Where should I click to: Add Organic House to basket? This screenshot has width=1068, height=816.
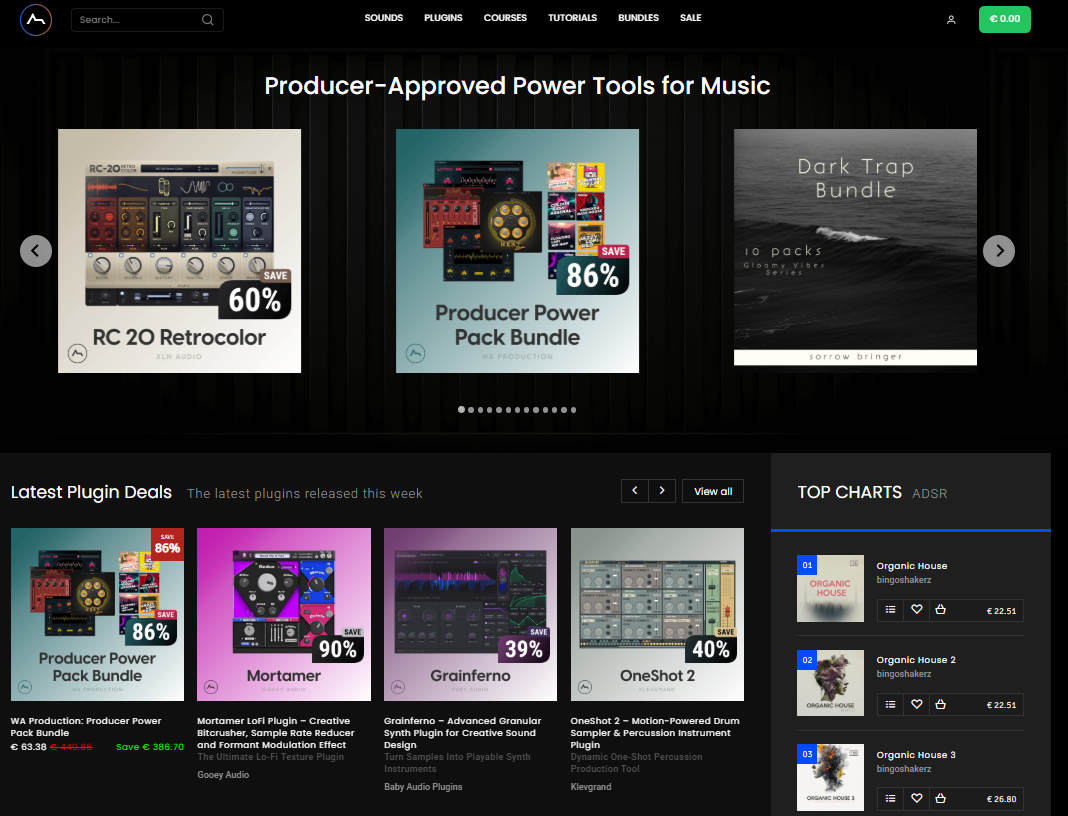[940, 610]
